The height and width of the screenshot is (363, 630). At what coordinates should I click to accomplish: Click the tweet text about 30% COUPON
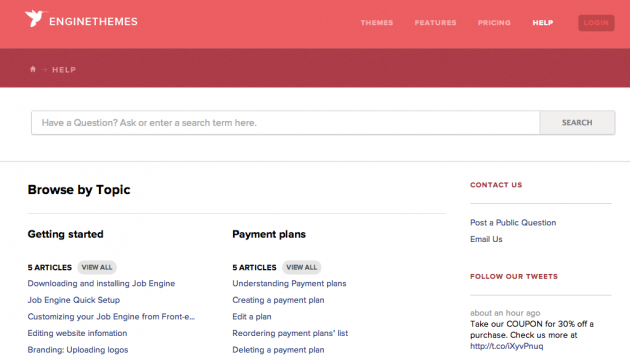click(x=532, y=329)
